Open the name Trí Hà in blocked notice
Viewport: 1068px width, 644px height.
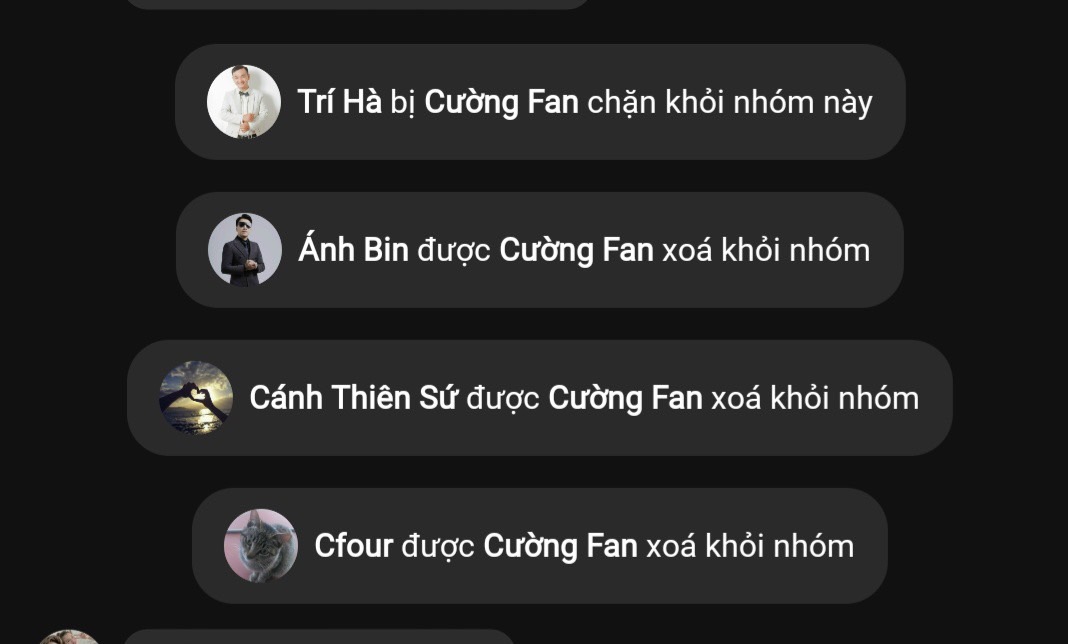pos(340,102)
